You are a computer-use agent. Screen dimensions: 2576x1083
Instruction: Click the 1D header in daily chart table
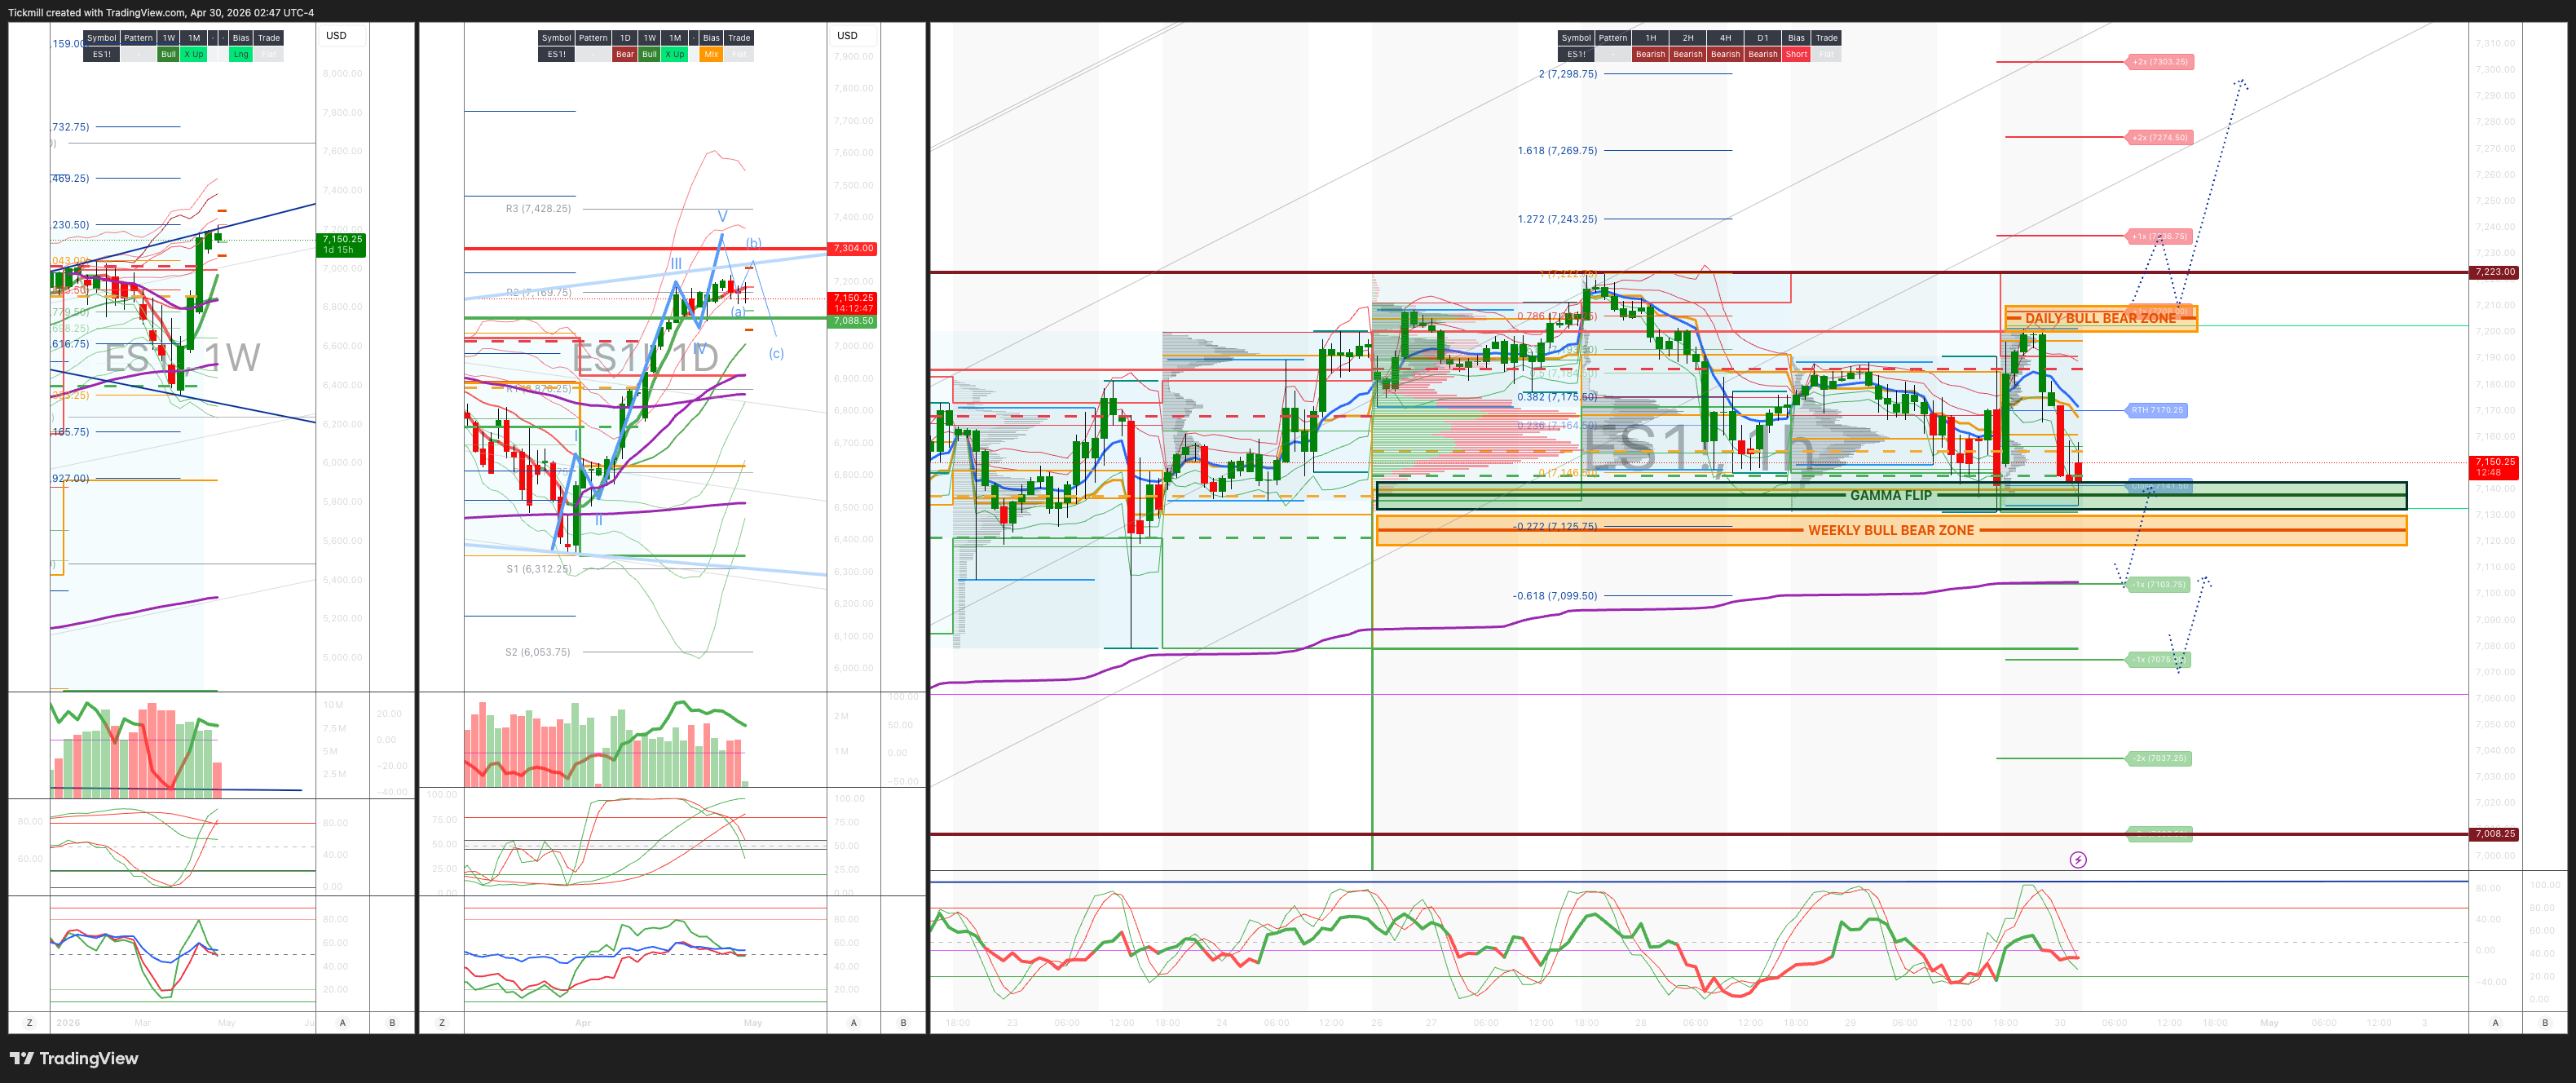[x=625, y=38]
